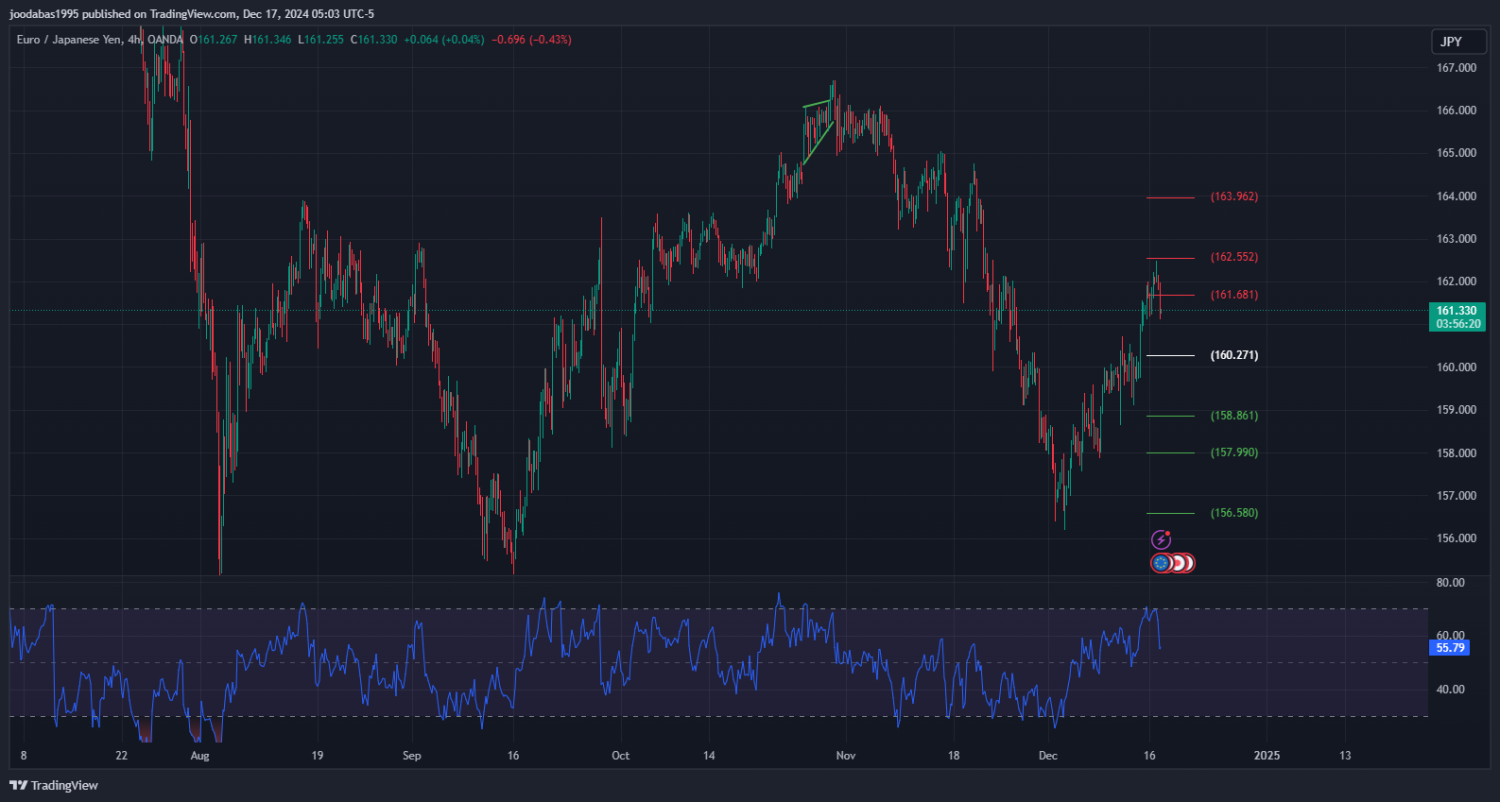Click the RSI value label 55.79
Viewport: 1500px width, 802px height.
[x=1450, y=648]
